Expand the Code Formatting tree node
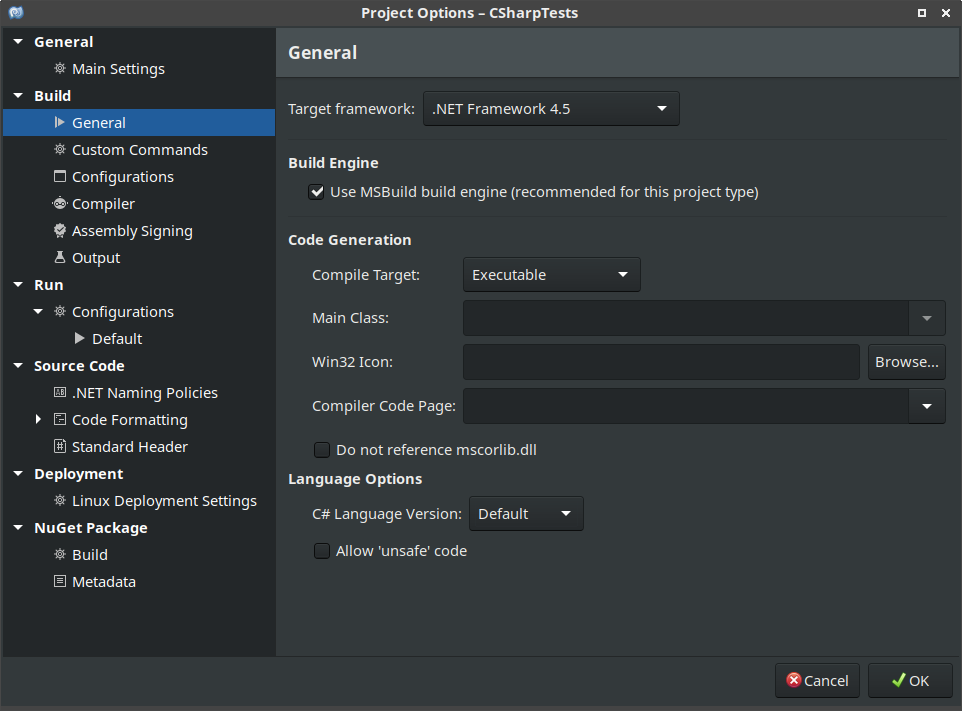Screen dimensions: 962x711 click(39, 420)
